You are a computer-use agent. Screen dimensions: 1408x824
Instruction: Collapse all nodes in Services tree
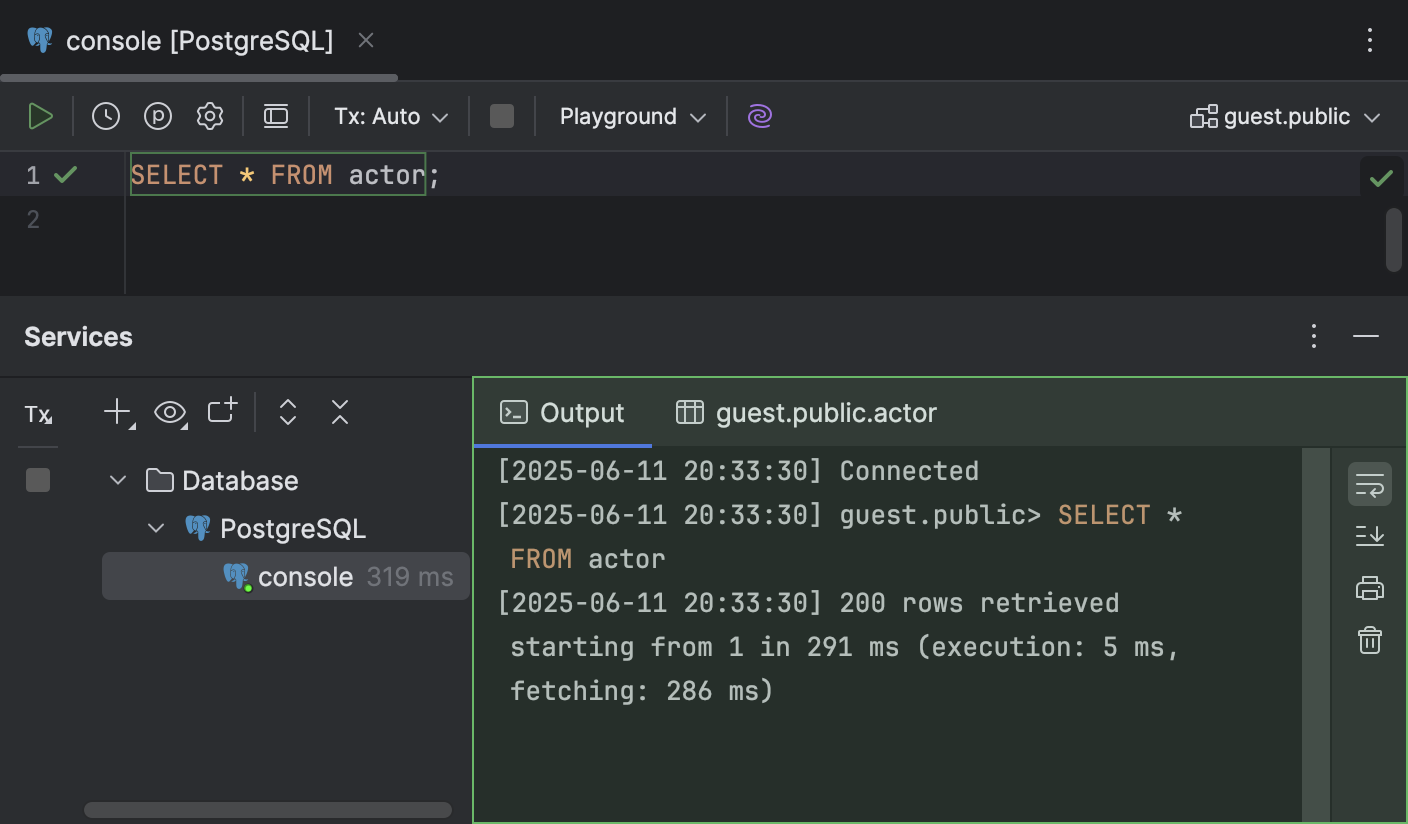[x=339, y=412]
